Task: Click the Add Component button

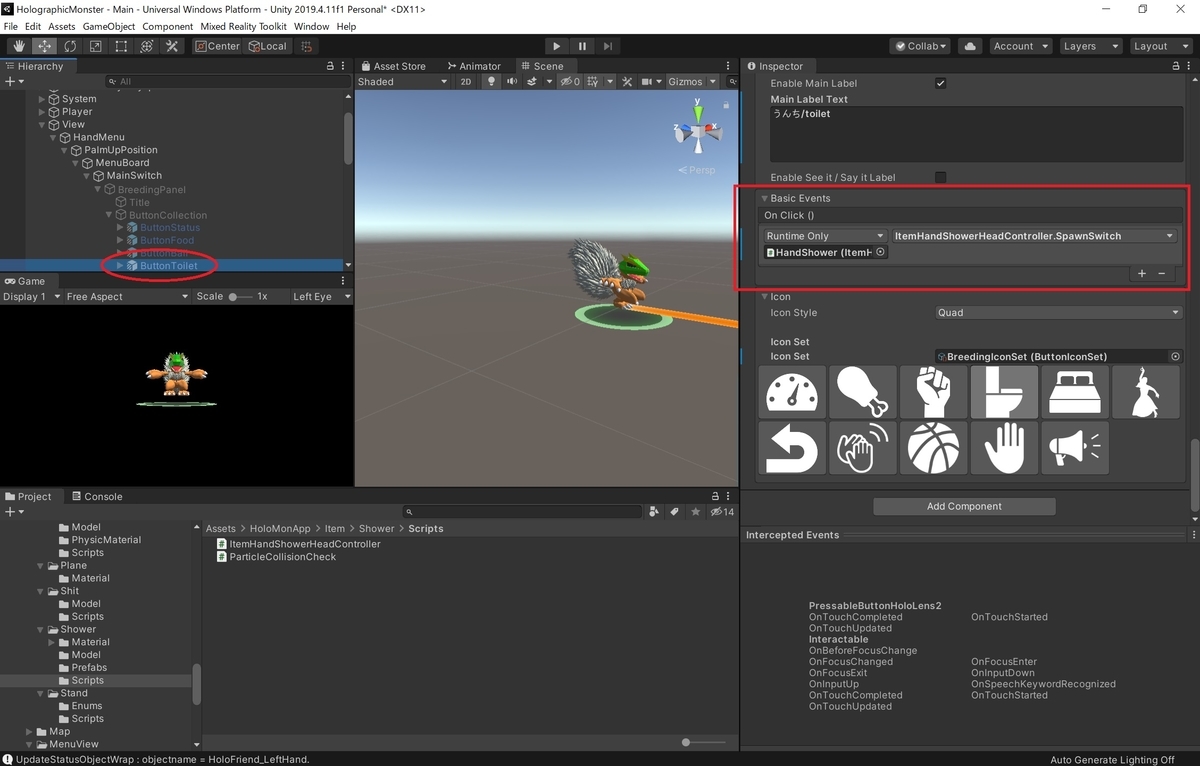Action: (x=964, y=506)
